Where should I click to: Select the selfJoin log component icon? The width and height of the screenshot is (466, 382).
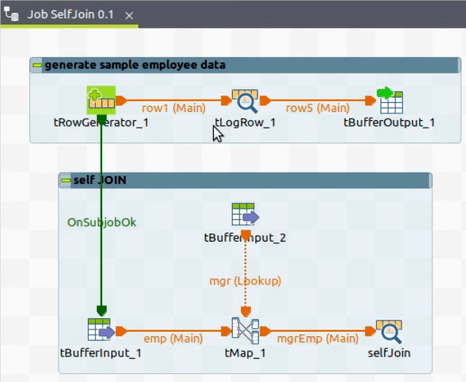pos(389,331)
